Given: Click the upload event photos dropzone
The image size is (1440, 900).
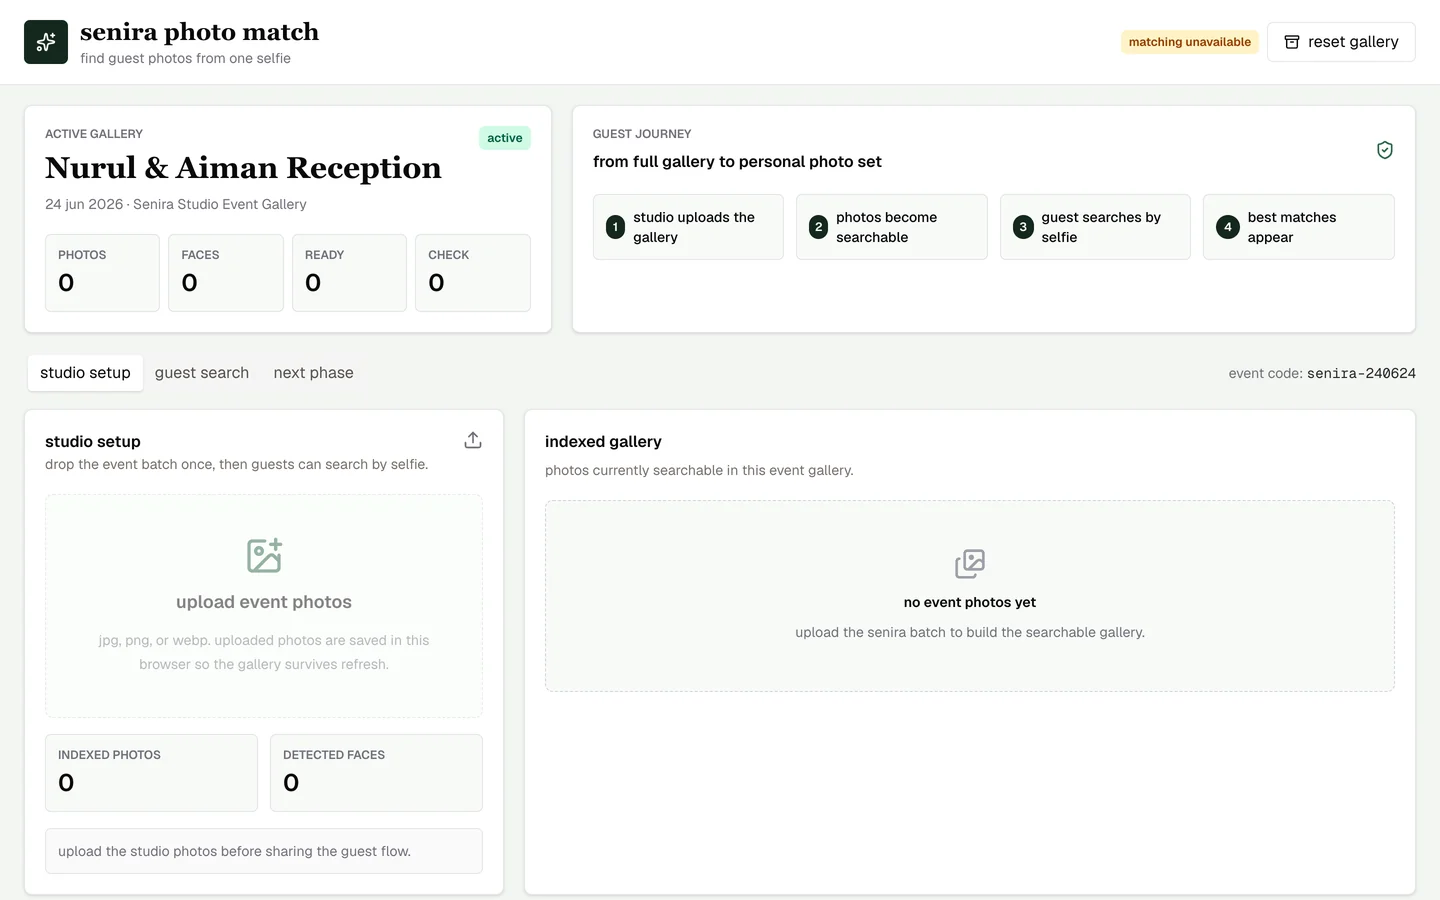Looking at the screenshot, I should tap(264, 606).
